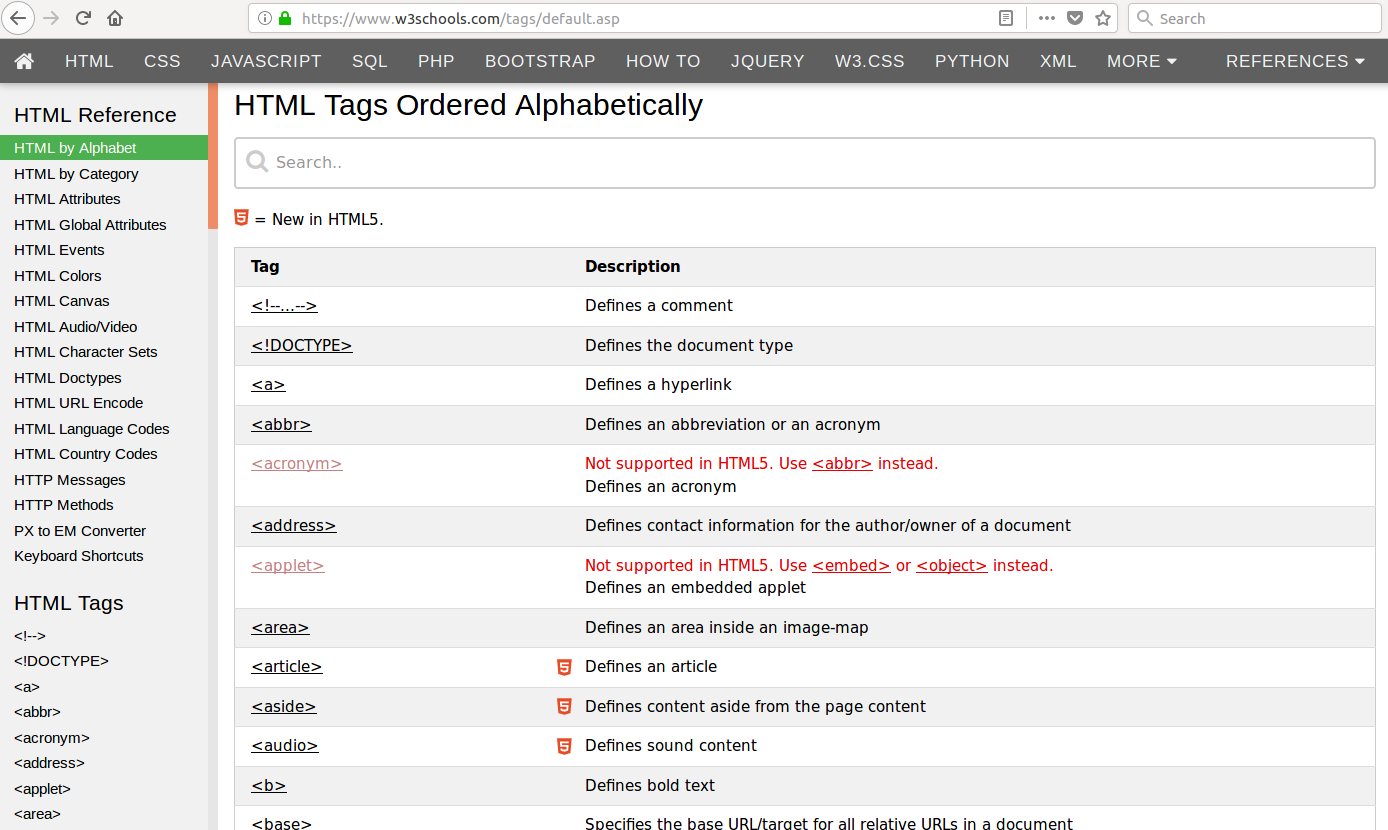Open the JAVASCRIPT tutorial from the navbar
The height and width of the screenshot is (830, 1388).
(x=266, y=61)
